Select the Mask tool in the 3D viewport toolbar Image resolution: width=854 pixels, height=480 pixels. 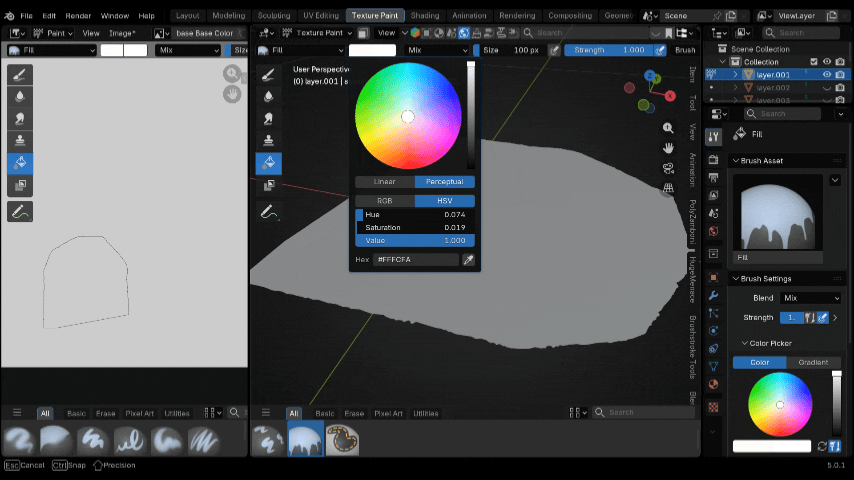[x=269, y=185]
